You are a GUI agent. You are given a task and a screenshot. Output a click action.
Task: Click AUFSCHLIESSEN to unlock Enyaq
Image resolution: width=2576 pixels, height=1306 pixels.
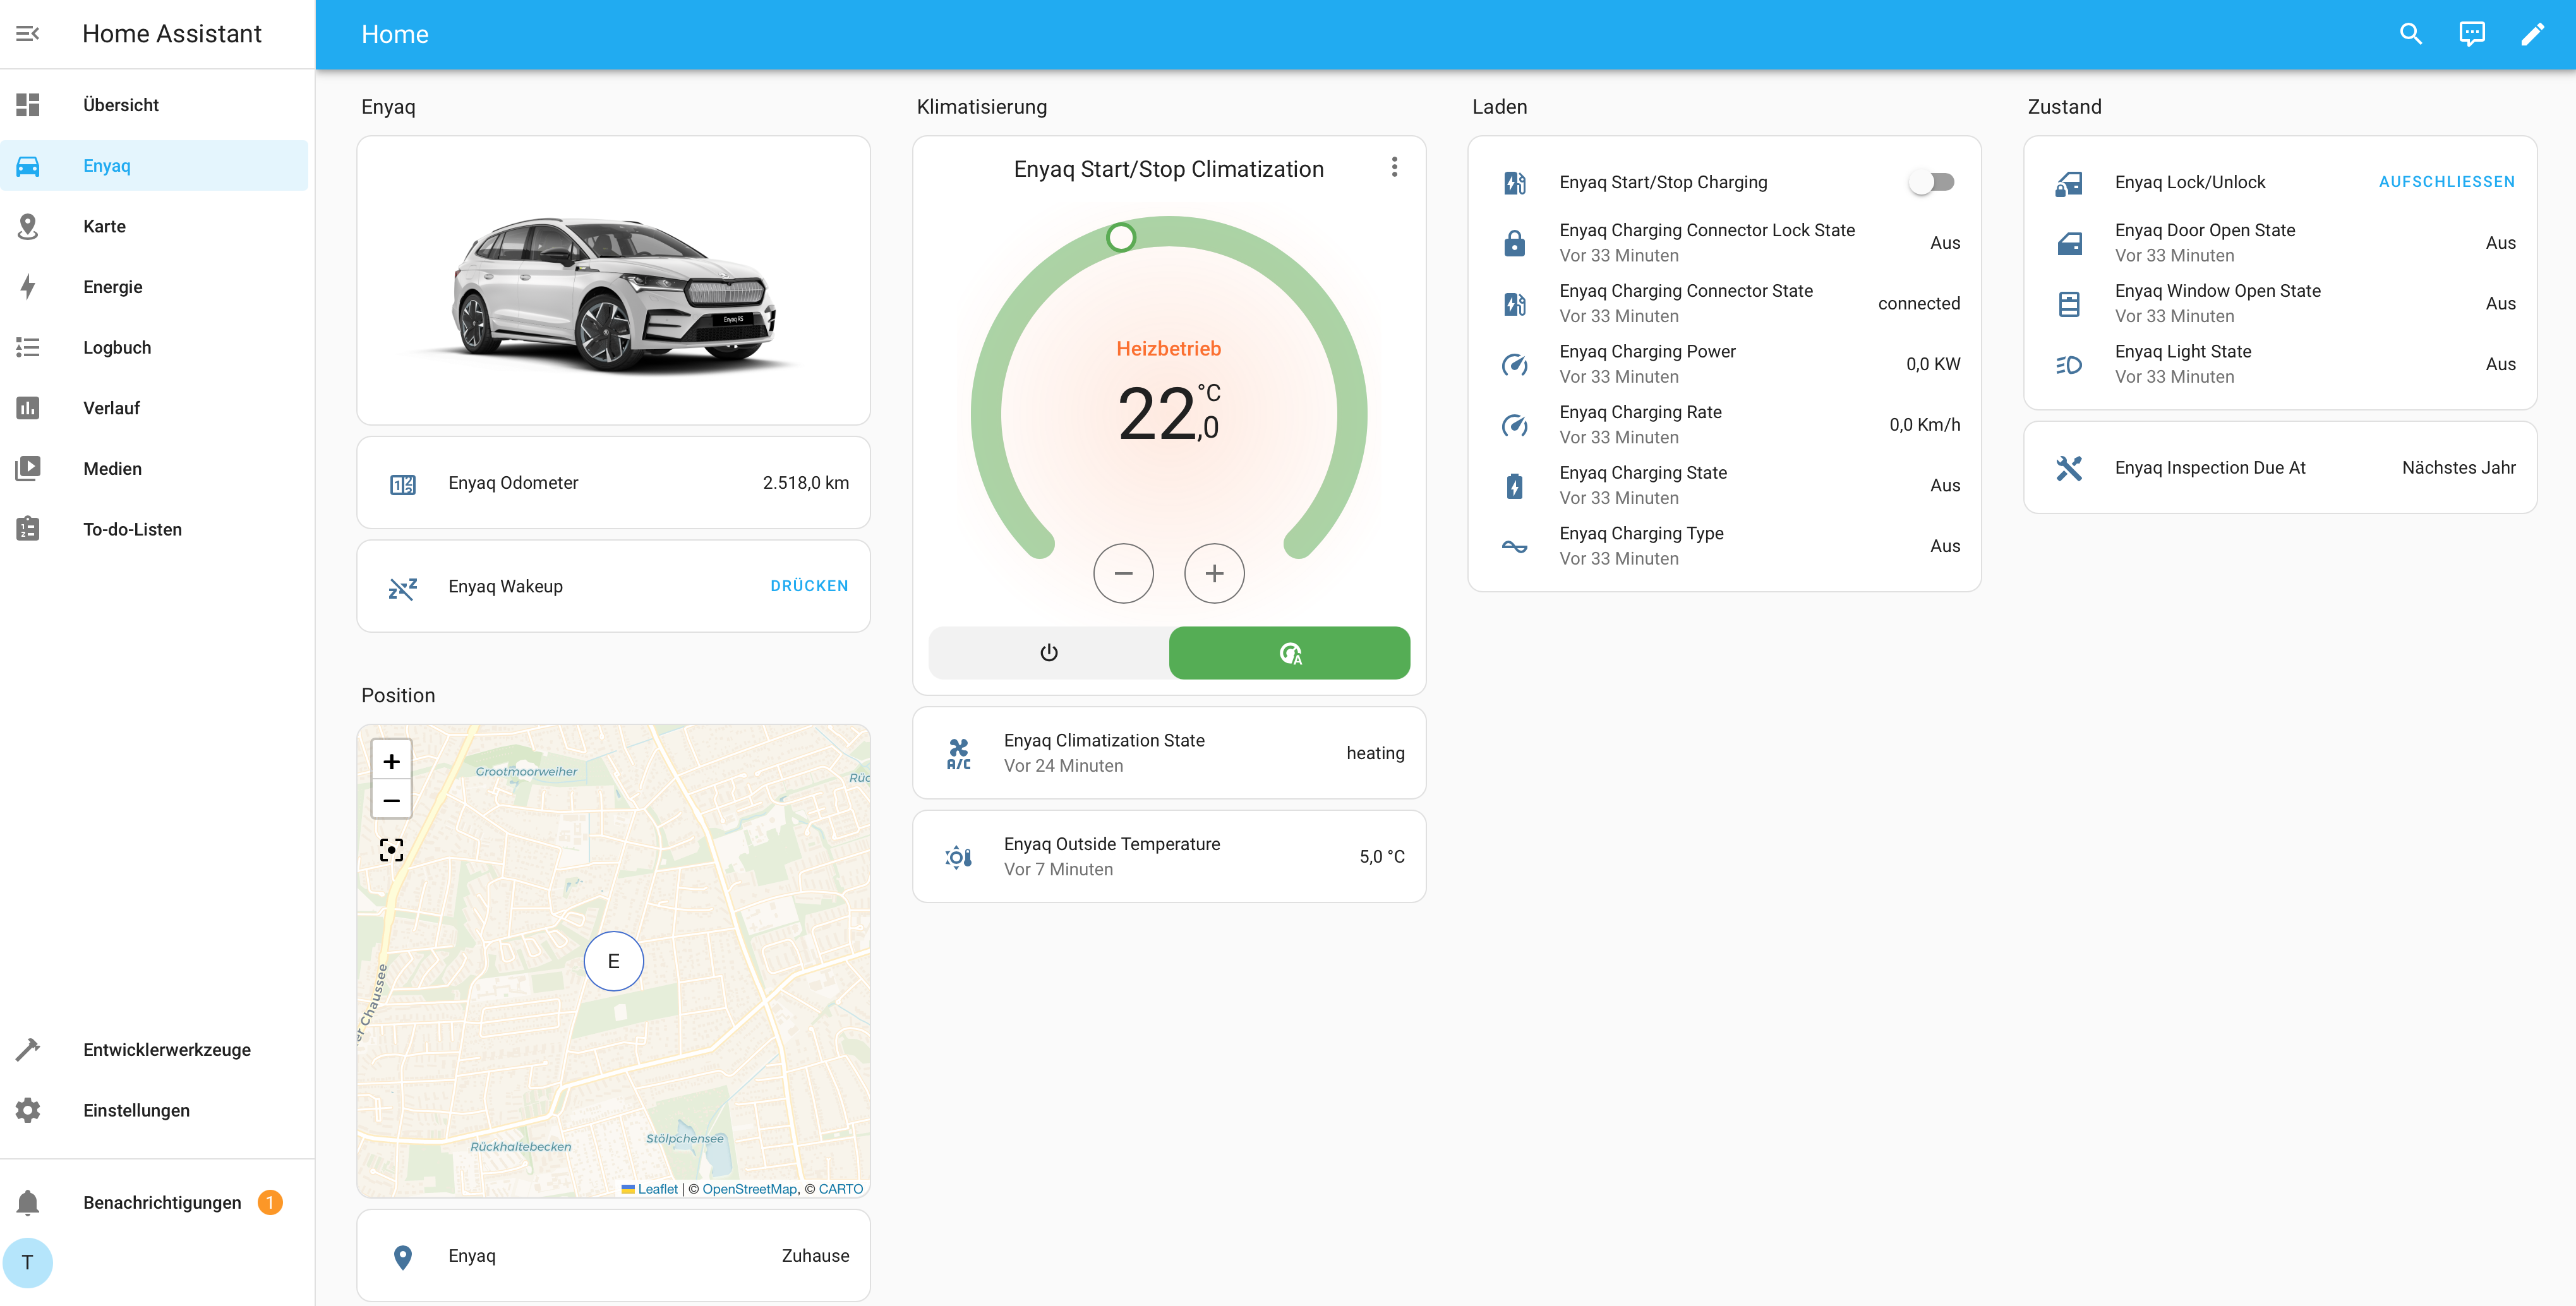coord(2446,182)
